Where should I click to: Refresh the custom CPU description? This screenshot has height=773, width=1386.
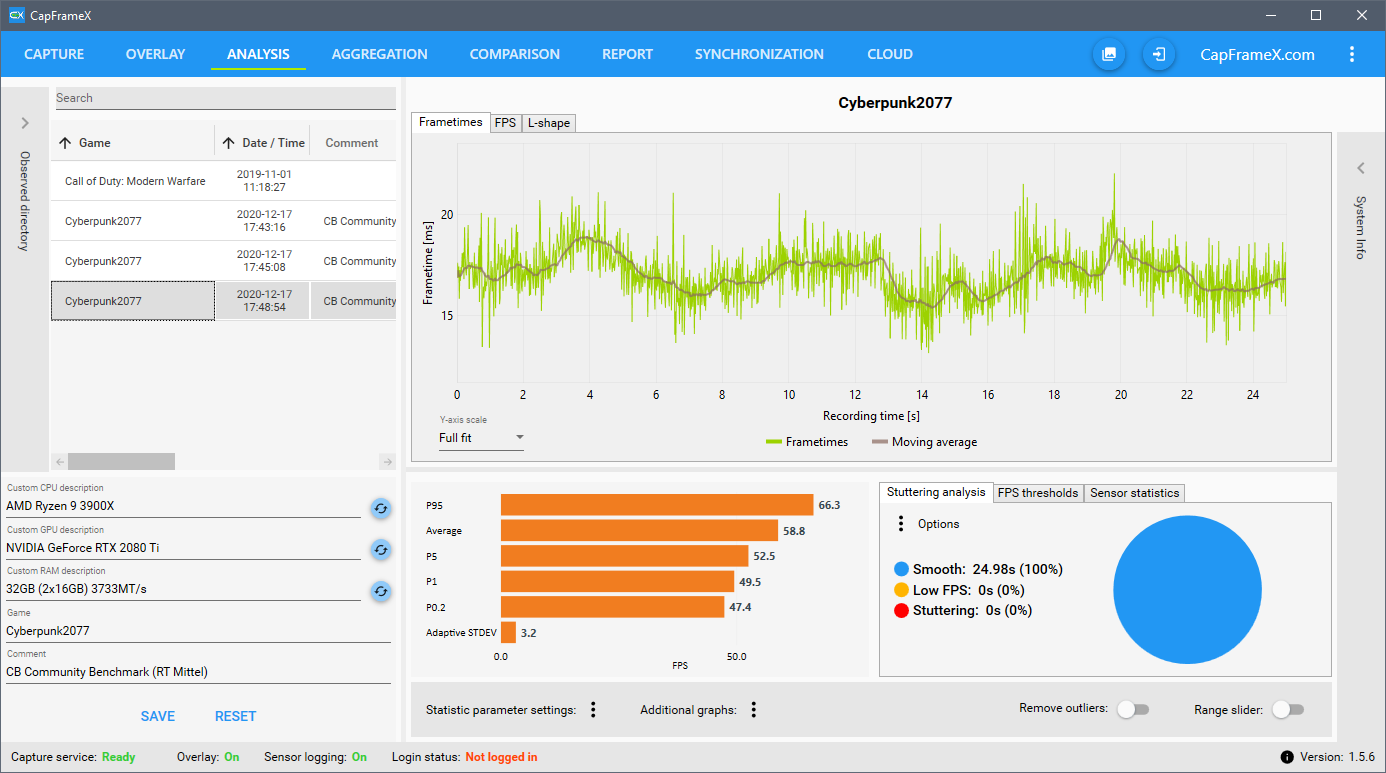coord(380,508)
